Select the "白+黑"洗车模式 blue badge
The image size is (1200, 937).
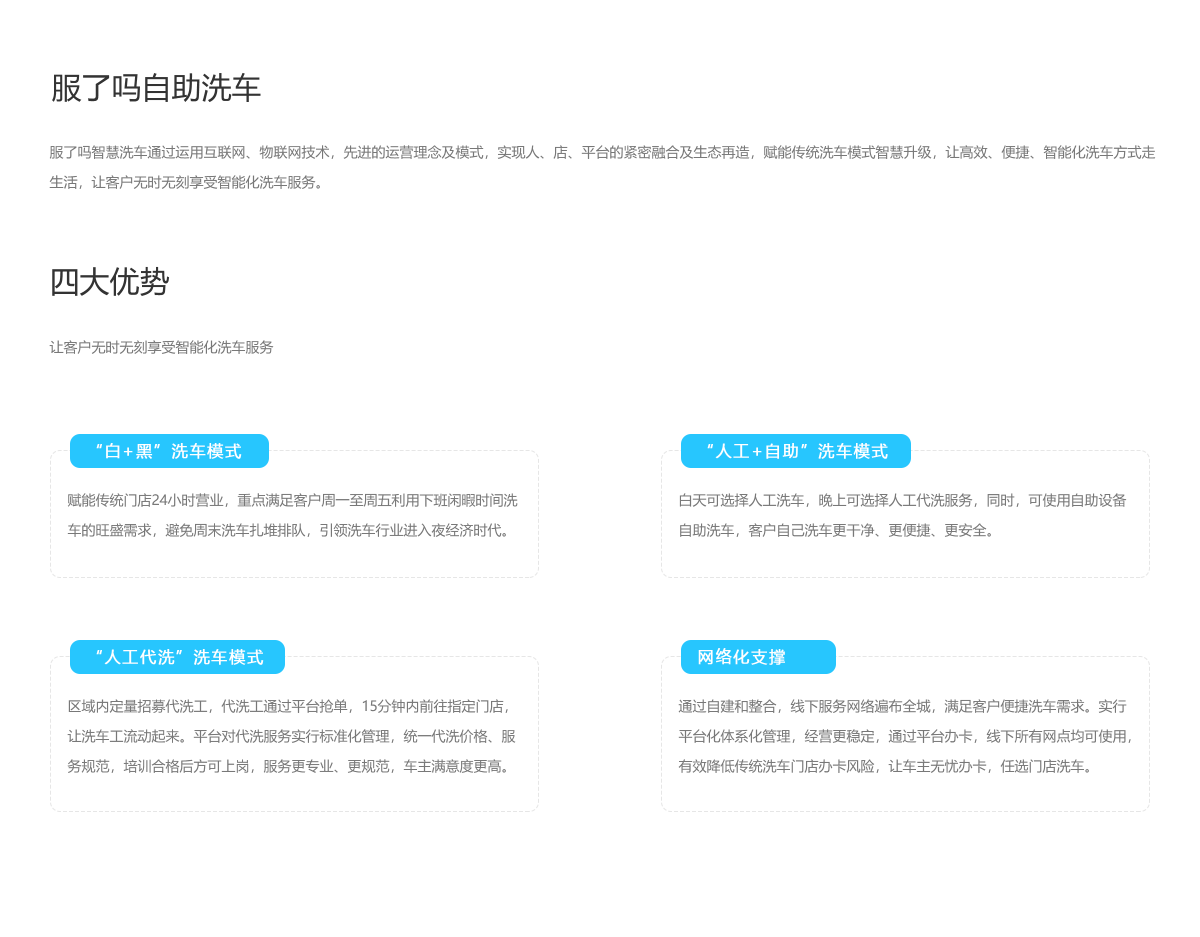[169, 451]
